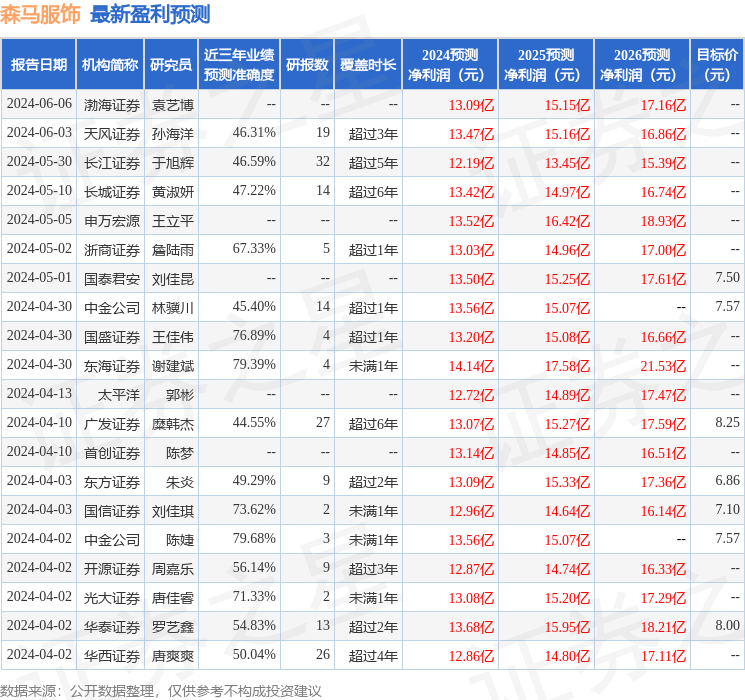Screen dimensions: 745x700
Task: Click analyst name 谢建斌
Action: (173, 366)
